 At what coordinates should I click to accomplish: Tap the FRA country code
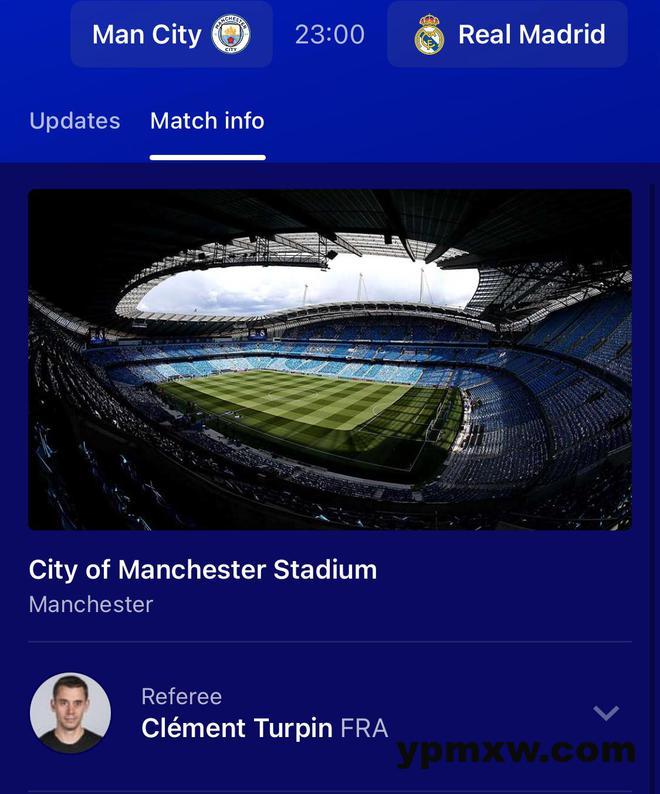[364, 729]
